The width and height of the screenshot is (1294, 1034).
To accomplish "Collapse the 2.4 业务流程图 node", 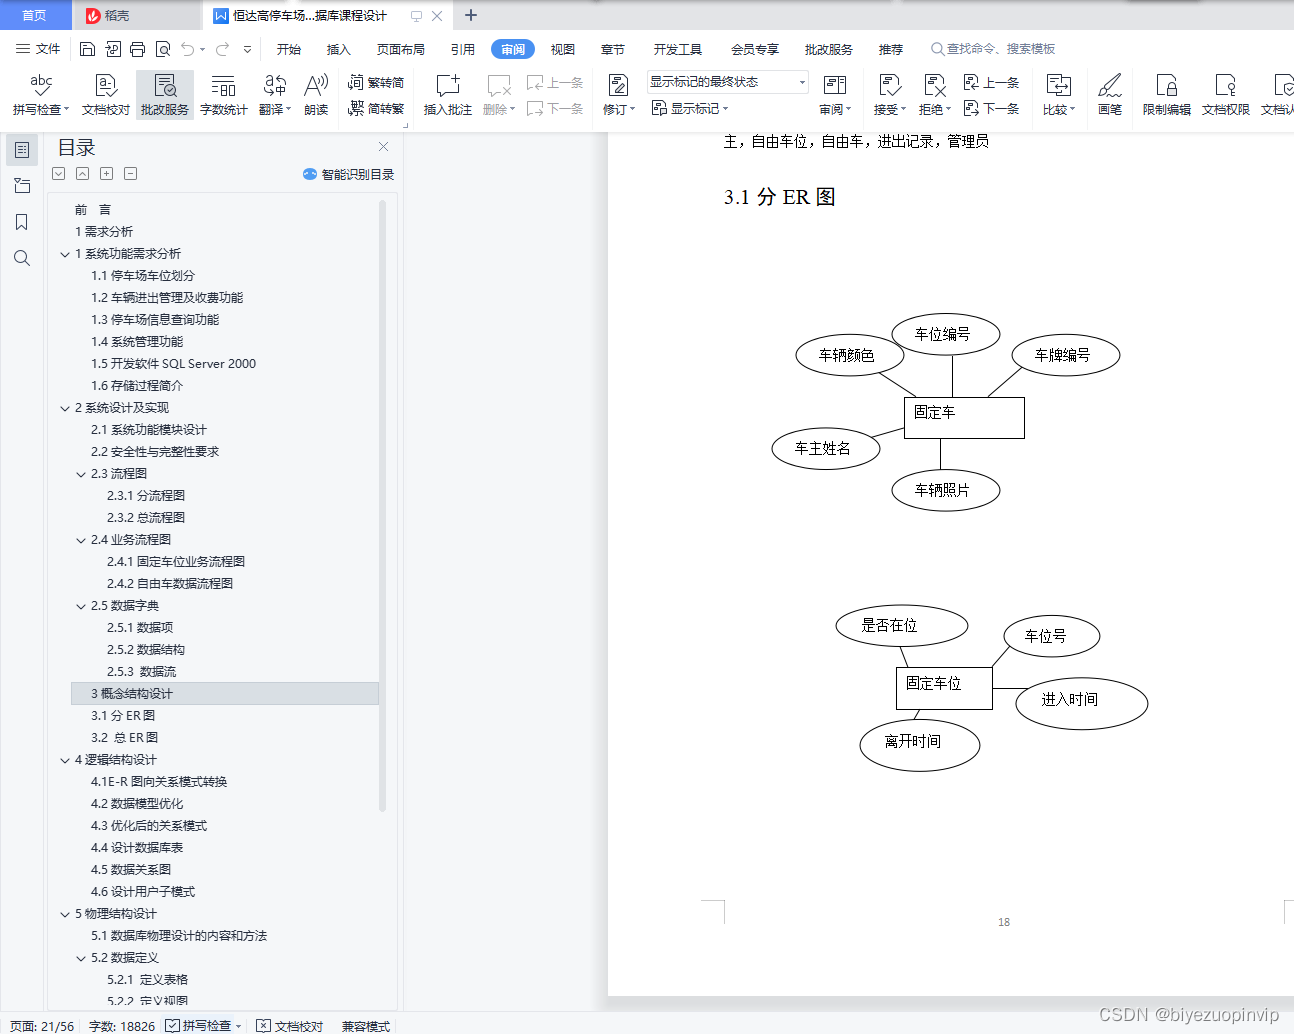I will pyautogui.click(x=81, y=540).
